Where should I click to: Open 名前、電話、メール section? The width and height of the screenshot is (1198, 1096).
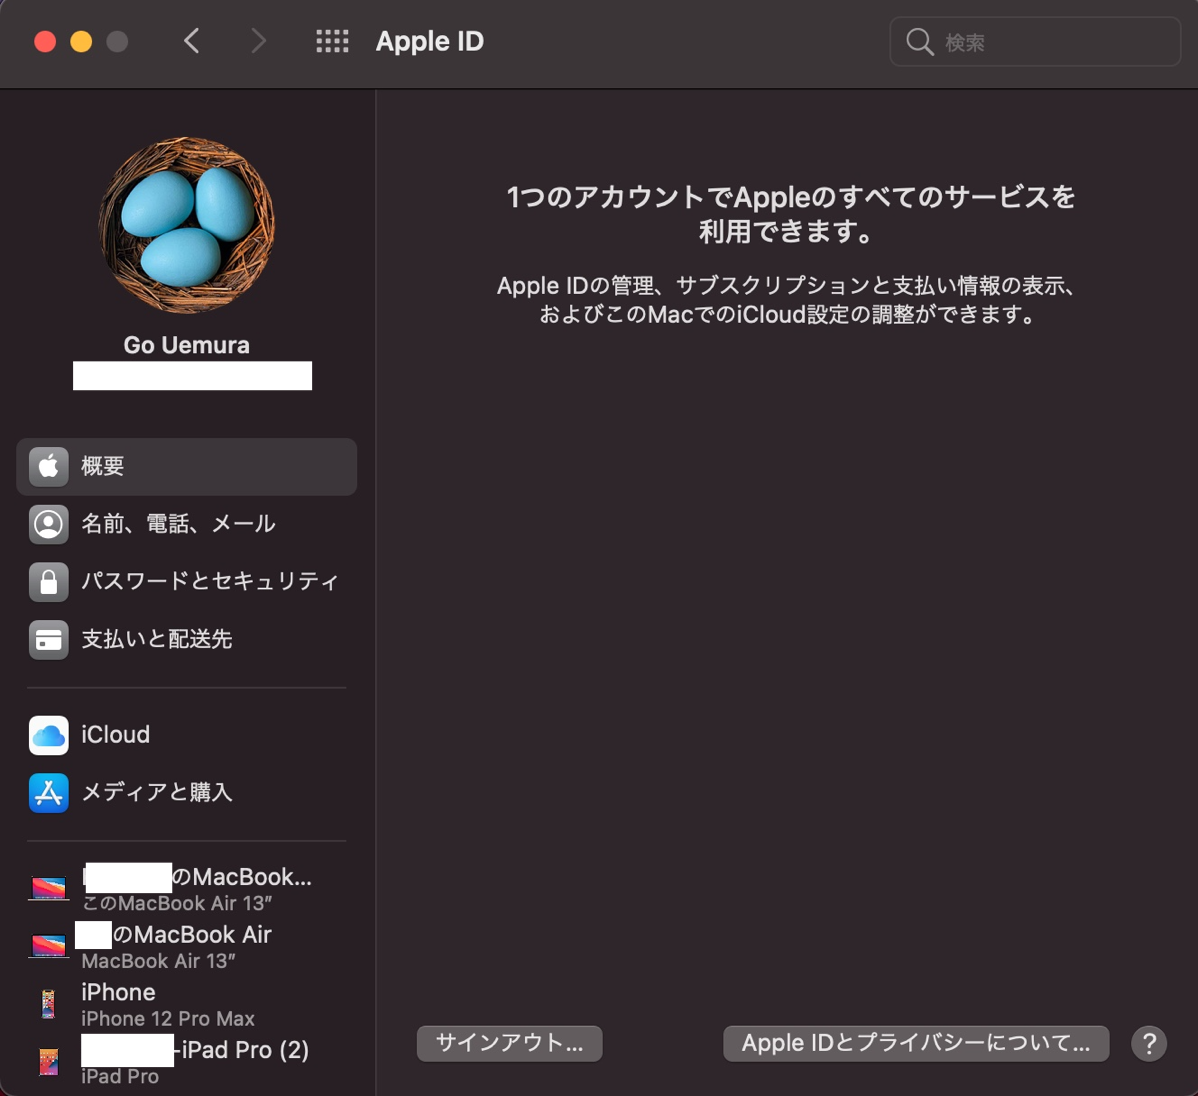click(186, 524)
